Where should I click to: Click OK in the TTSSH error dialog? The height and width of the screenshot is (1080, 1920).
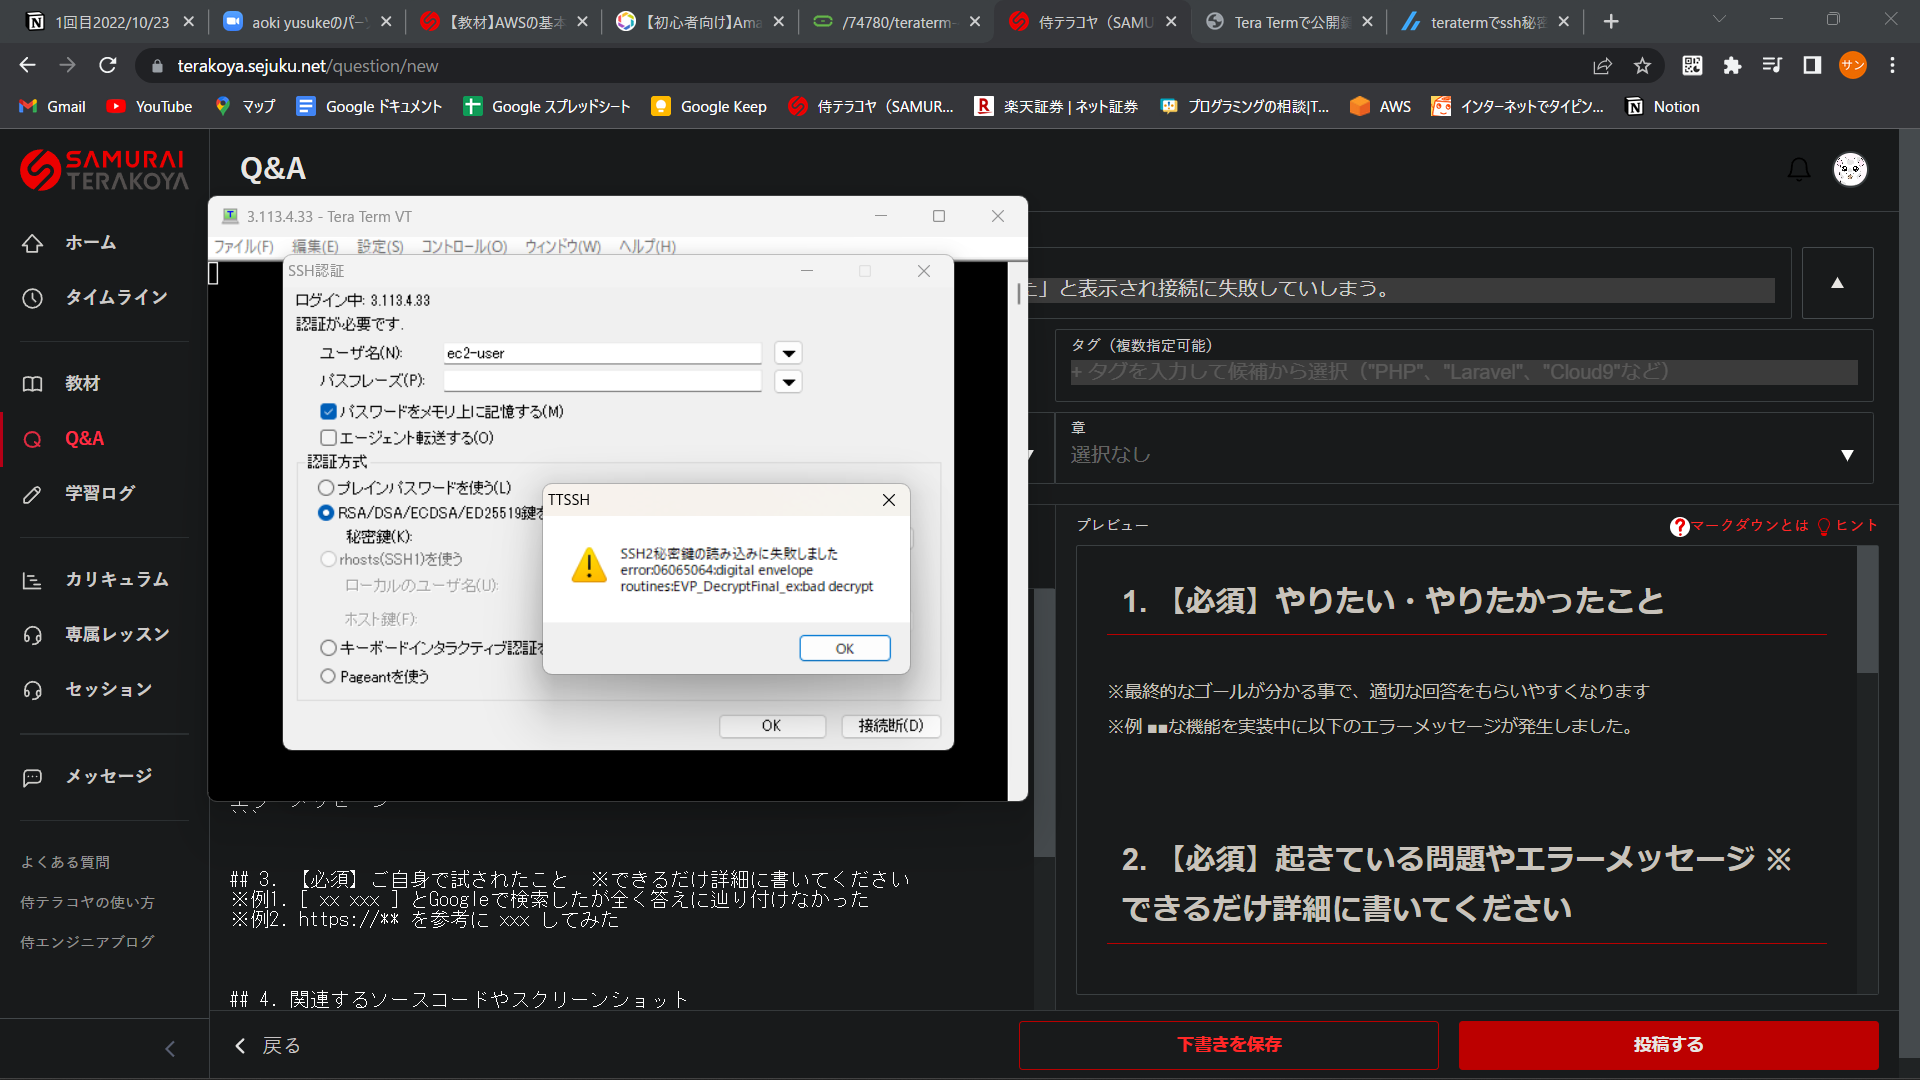pos(844,649)
